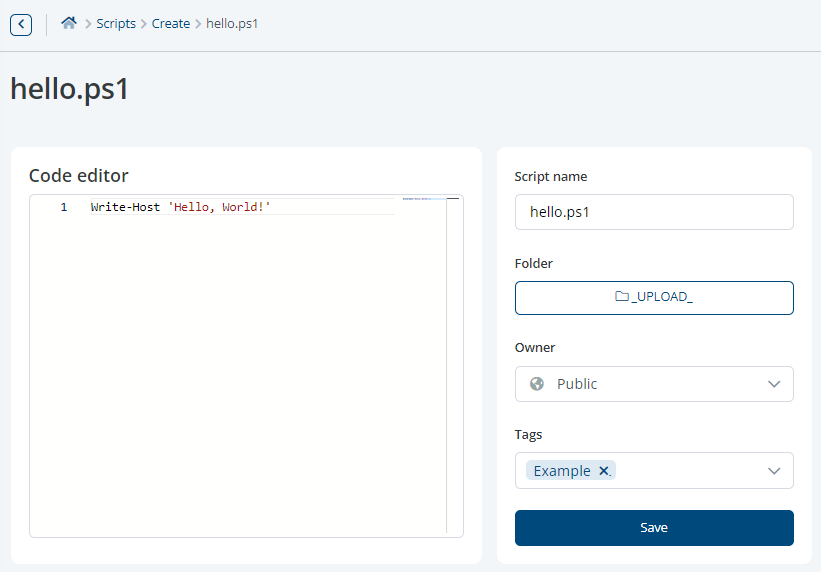Click the globe icon in Owner field
Screen dimensions: 821x572
pyautogui.click(x=537, y=384)
